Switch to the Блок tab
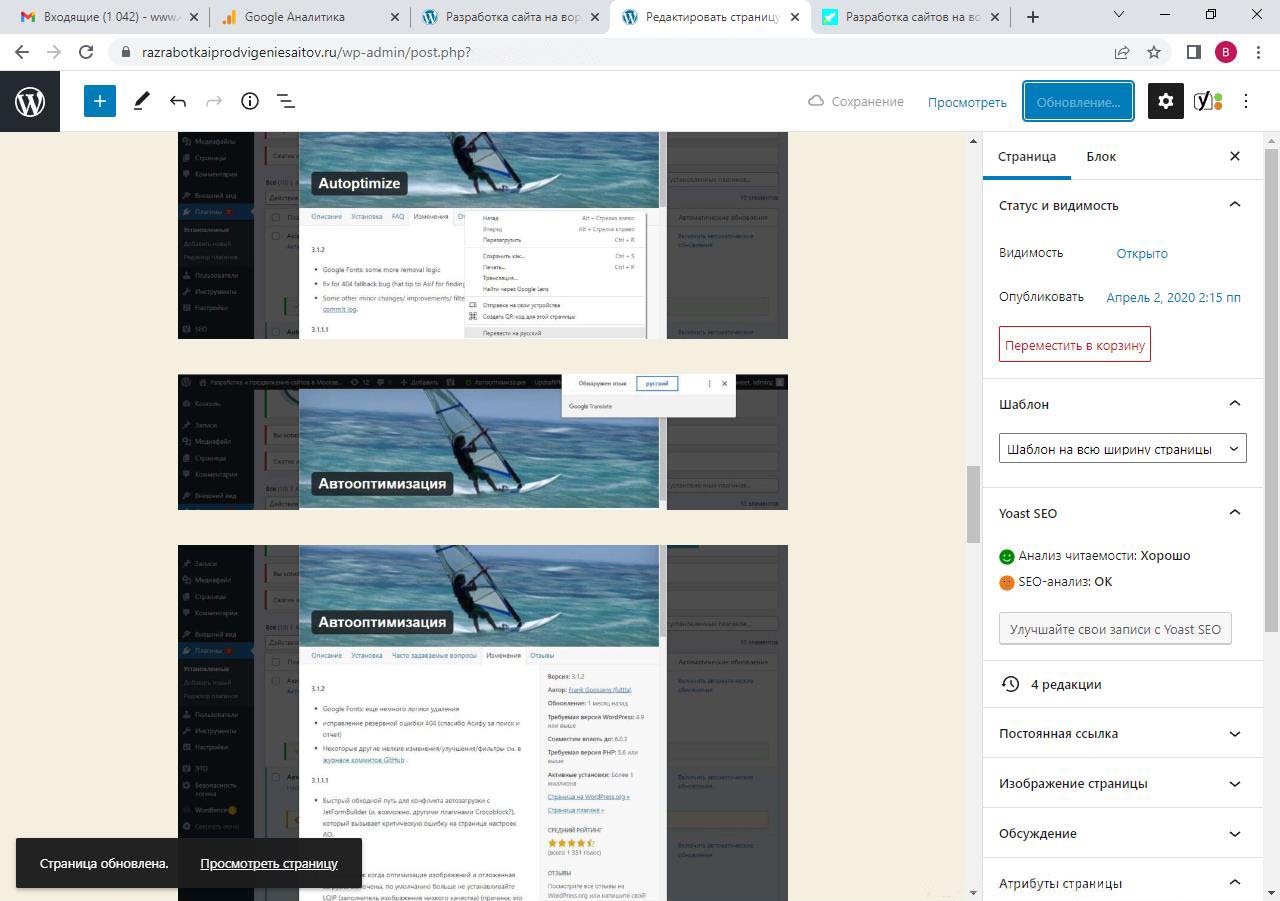This screenshot has width=1280, height=901. pyautogui.click(x=1101, y=156)
